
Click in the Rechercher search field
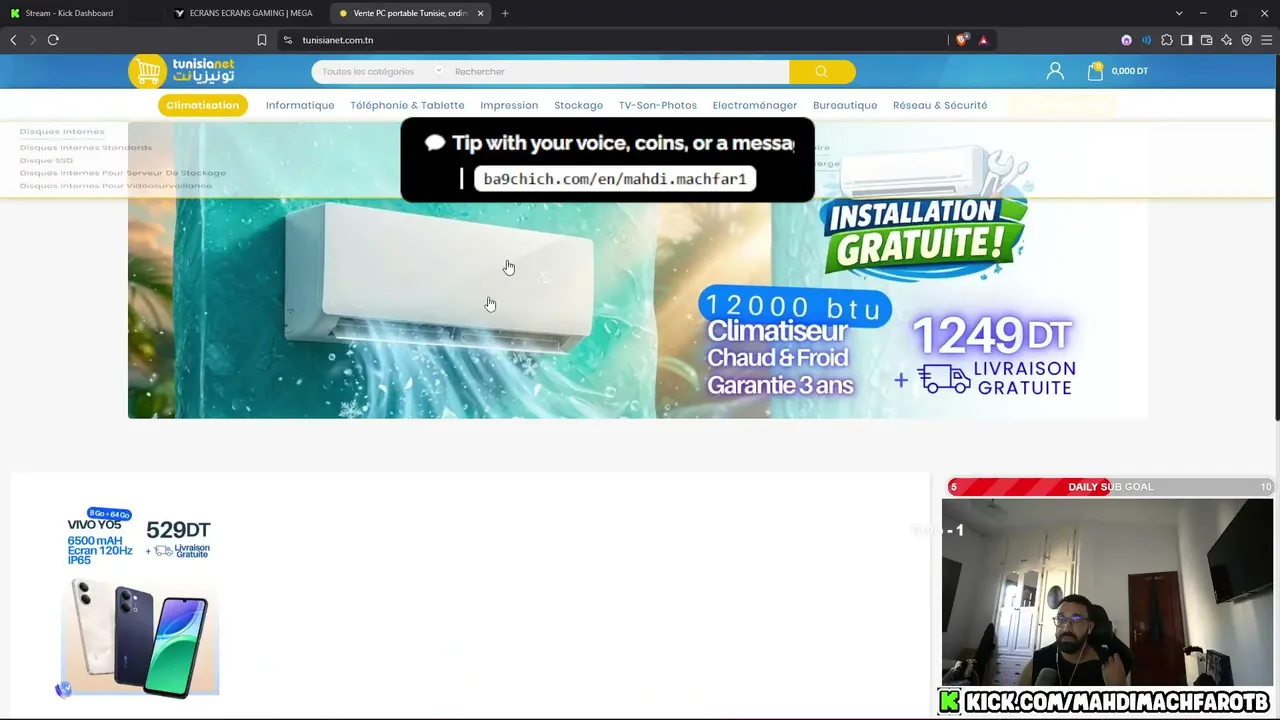click(618, 72)
